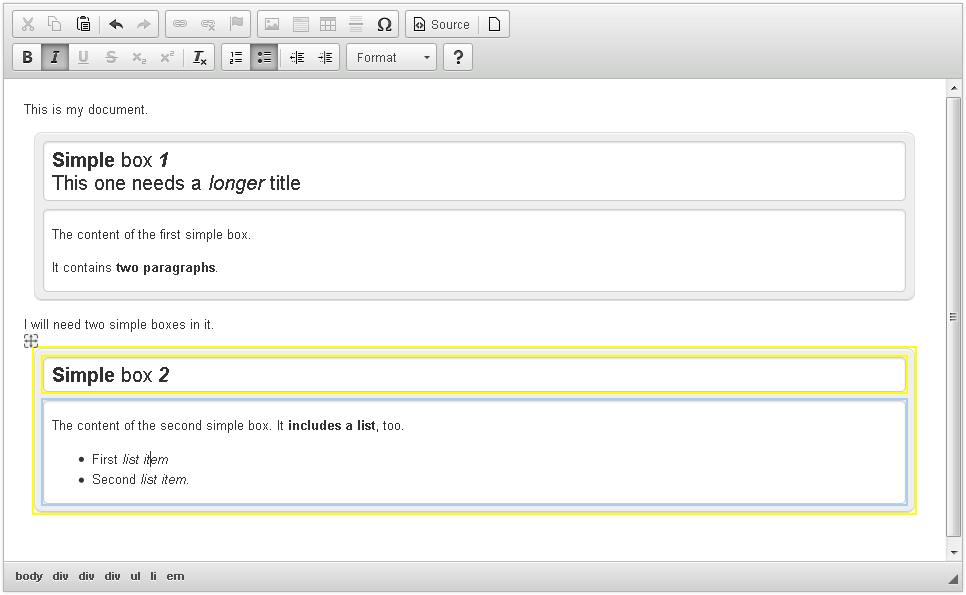This screenshot has height=595, width=966.
Task: Select em in the elements path
Action: [x=175, y=576]
